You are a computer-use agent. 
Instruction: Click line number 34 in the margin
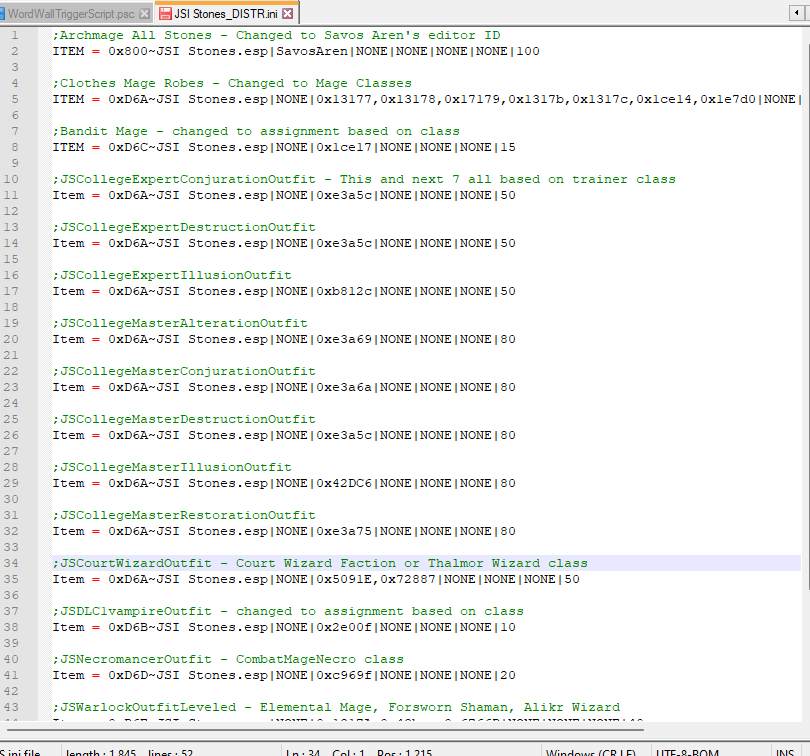click(11, 563)
